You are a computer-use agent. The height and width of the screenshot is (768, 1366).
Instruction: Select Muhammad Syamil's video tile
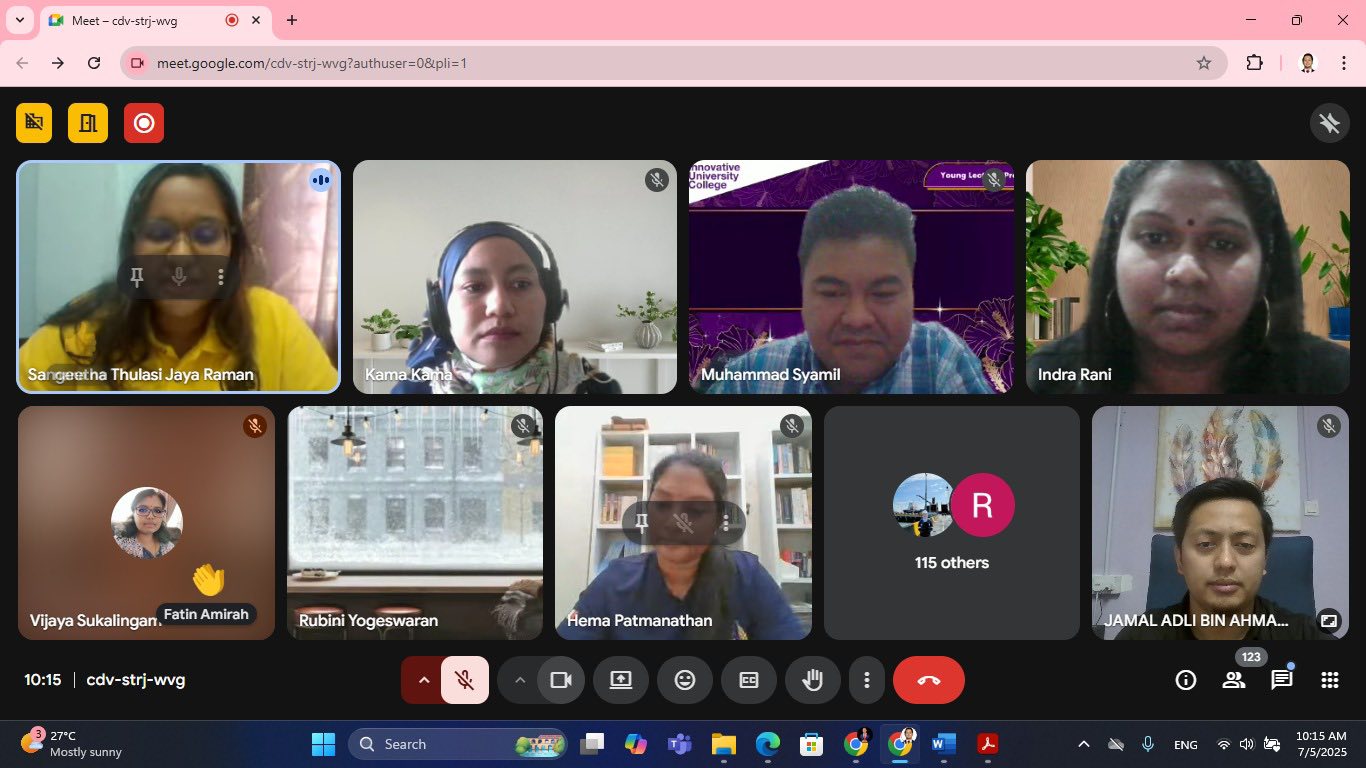coord(851,277)
